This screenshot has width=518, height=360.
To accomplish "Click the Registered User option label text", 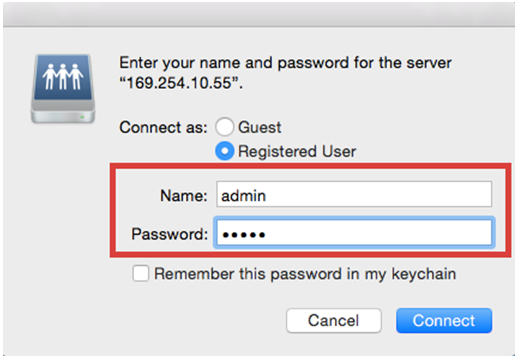I will pos(297,151).
